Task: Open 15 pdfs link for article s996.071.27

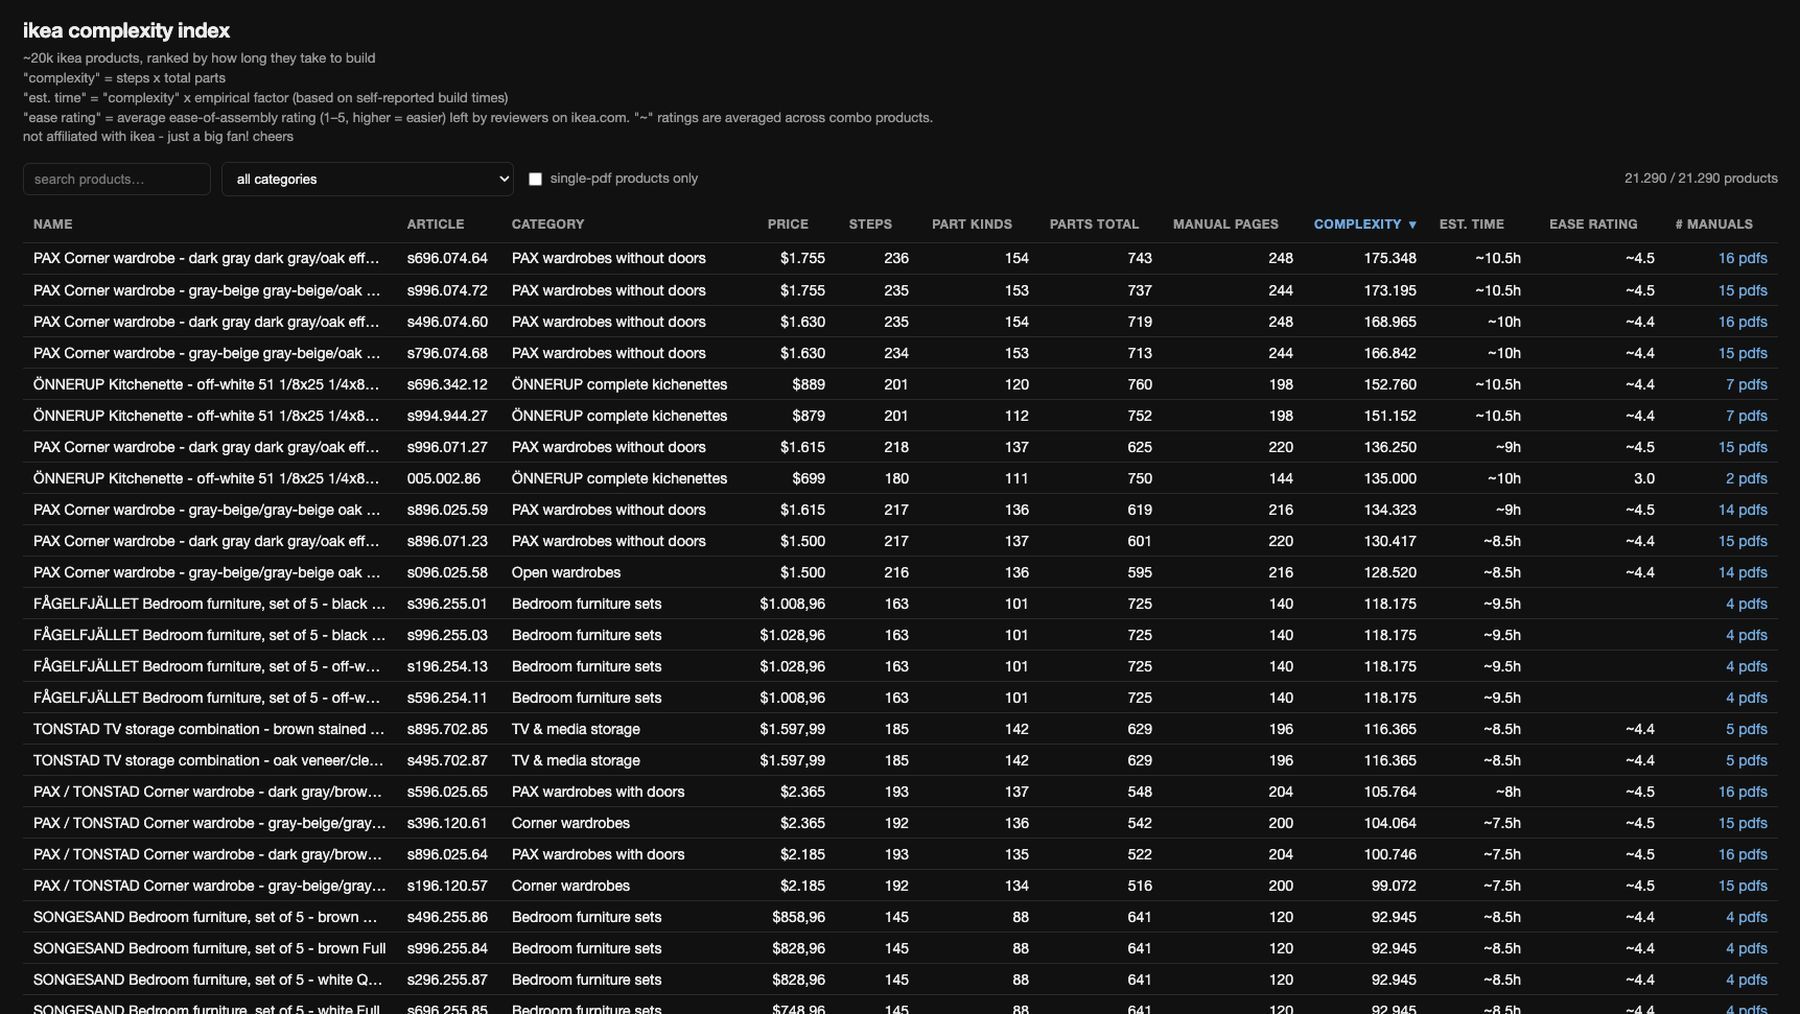Action: coord(1742,447)
